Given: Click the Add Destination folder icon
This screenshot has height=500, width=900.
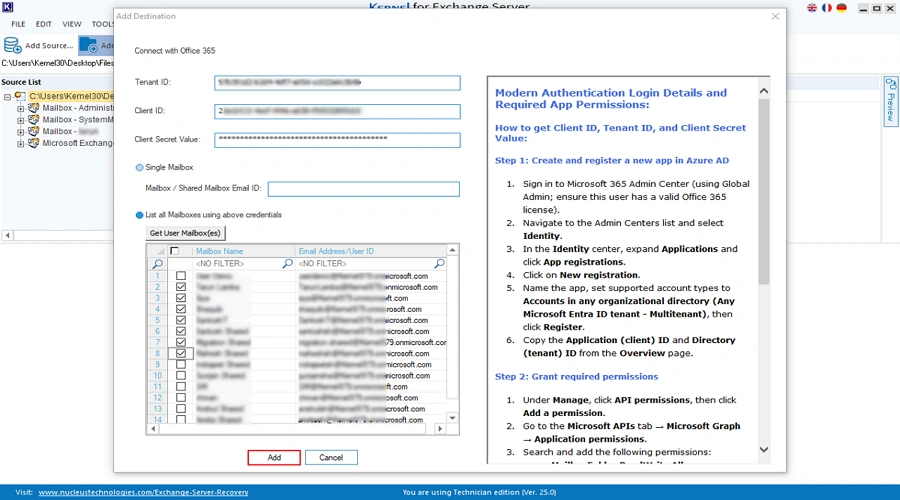Looking at the screenshot, I should click(88, 45).
